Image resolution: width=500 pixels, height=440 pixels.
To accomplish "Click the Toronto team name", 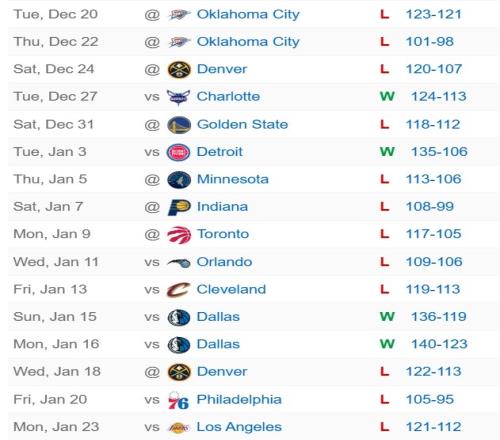I will coord(223,234).
